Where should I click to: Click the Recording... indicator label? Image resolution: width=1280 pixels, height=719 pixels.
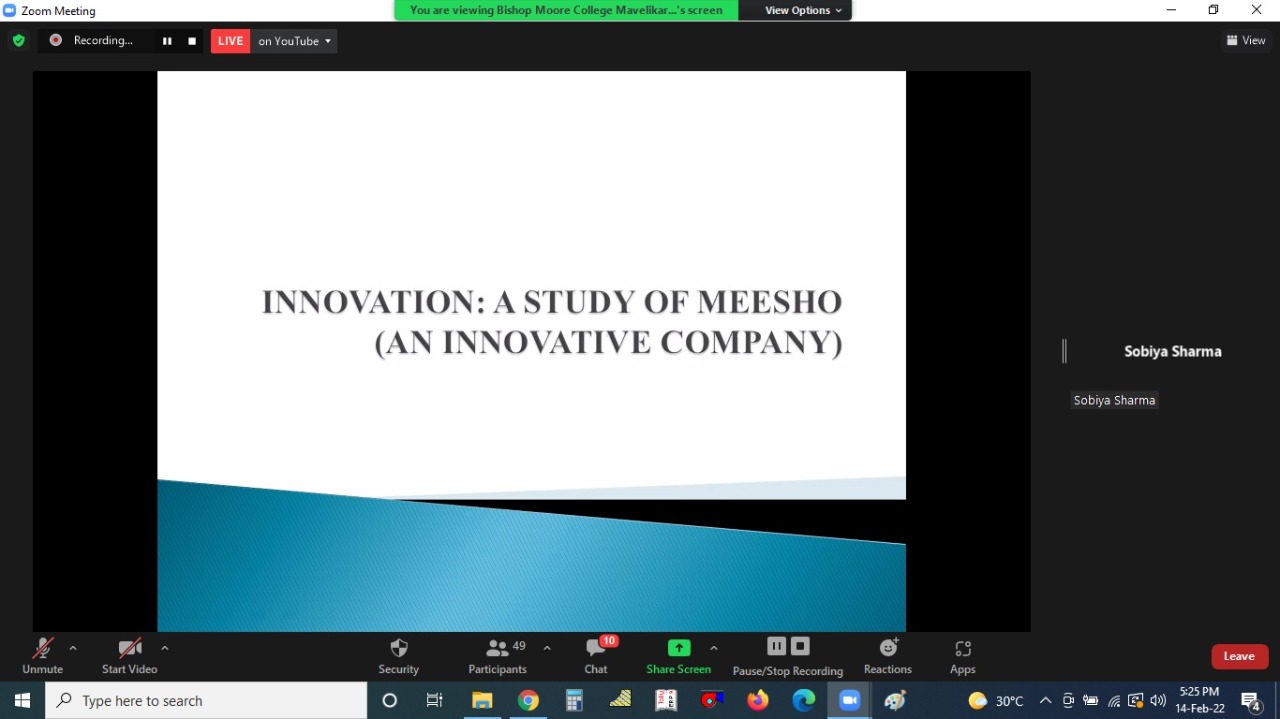pyautogui.click(x=103, y=41)
